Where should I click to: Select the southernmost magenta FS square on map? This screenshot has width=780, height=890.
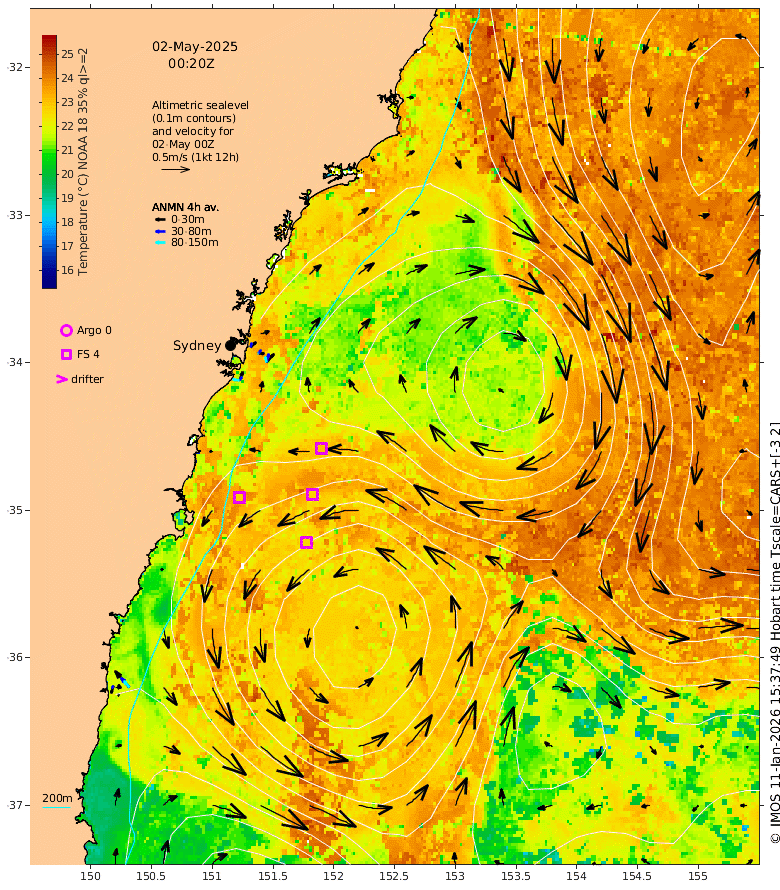pos(307,543)
